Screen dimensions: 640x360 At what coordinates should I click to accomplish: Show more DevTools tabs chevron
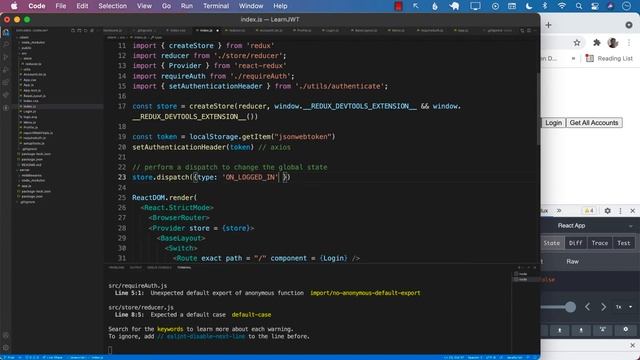click(559, 211)
